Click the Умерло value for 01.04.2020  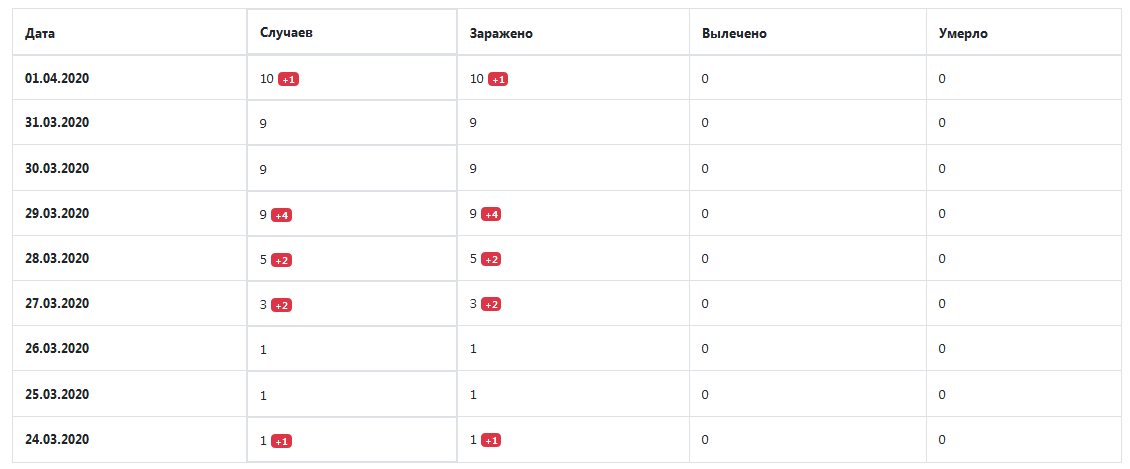(x=942, y=78)
